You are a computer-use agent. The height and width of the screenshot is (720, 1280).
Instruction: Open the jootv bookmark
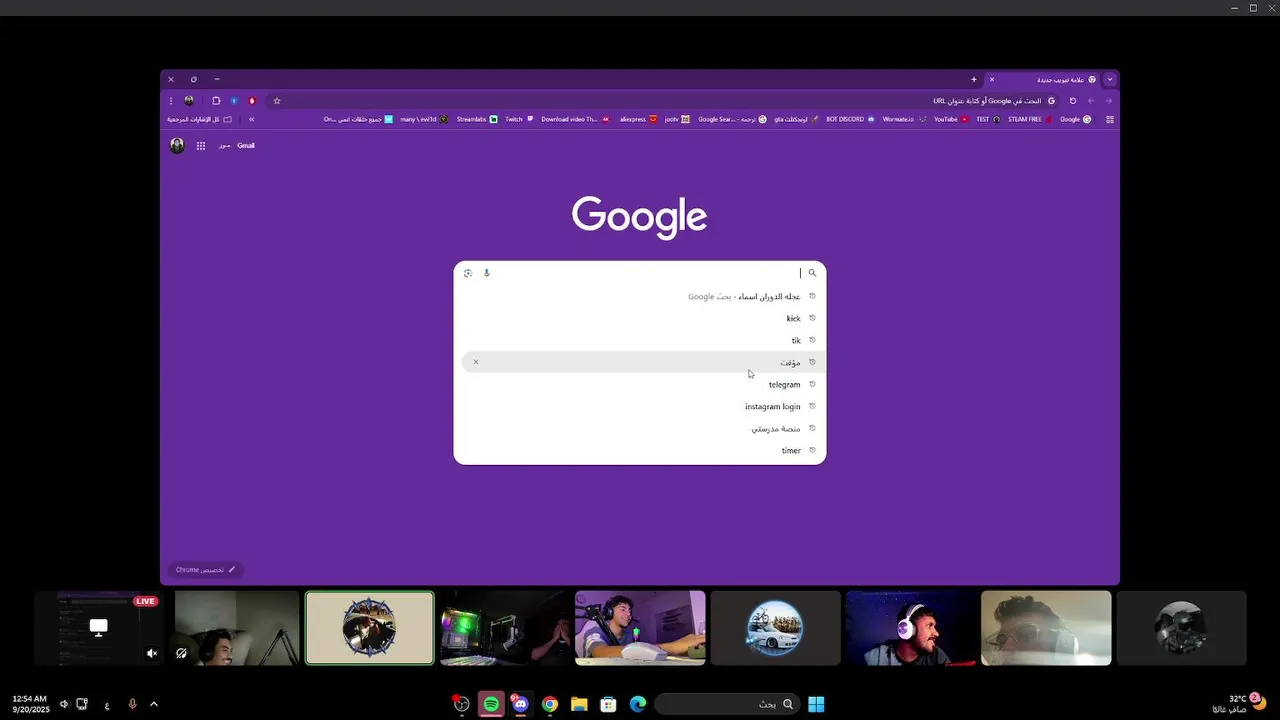(x=677, y=119)
